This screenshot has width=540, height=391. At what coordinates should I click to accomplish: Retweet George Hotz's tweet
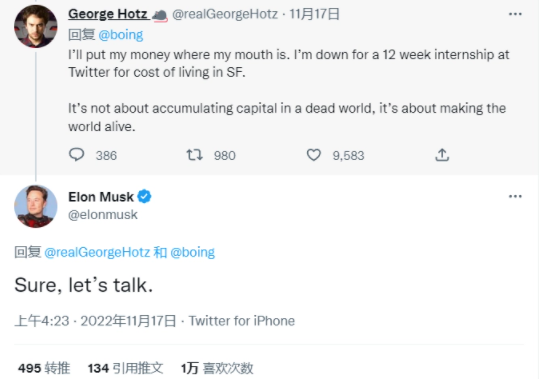pos(195,155)
